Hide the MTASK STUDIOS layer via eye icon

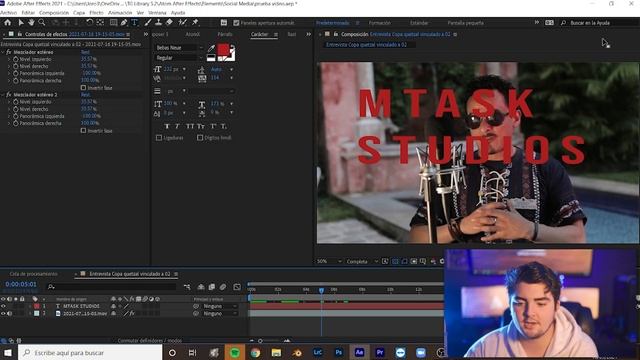pyautogui.click(x=3, y=306)
